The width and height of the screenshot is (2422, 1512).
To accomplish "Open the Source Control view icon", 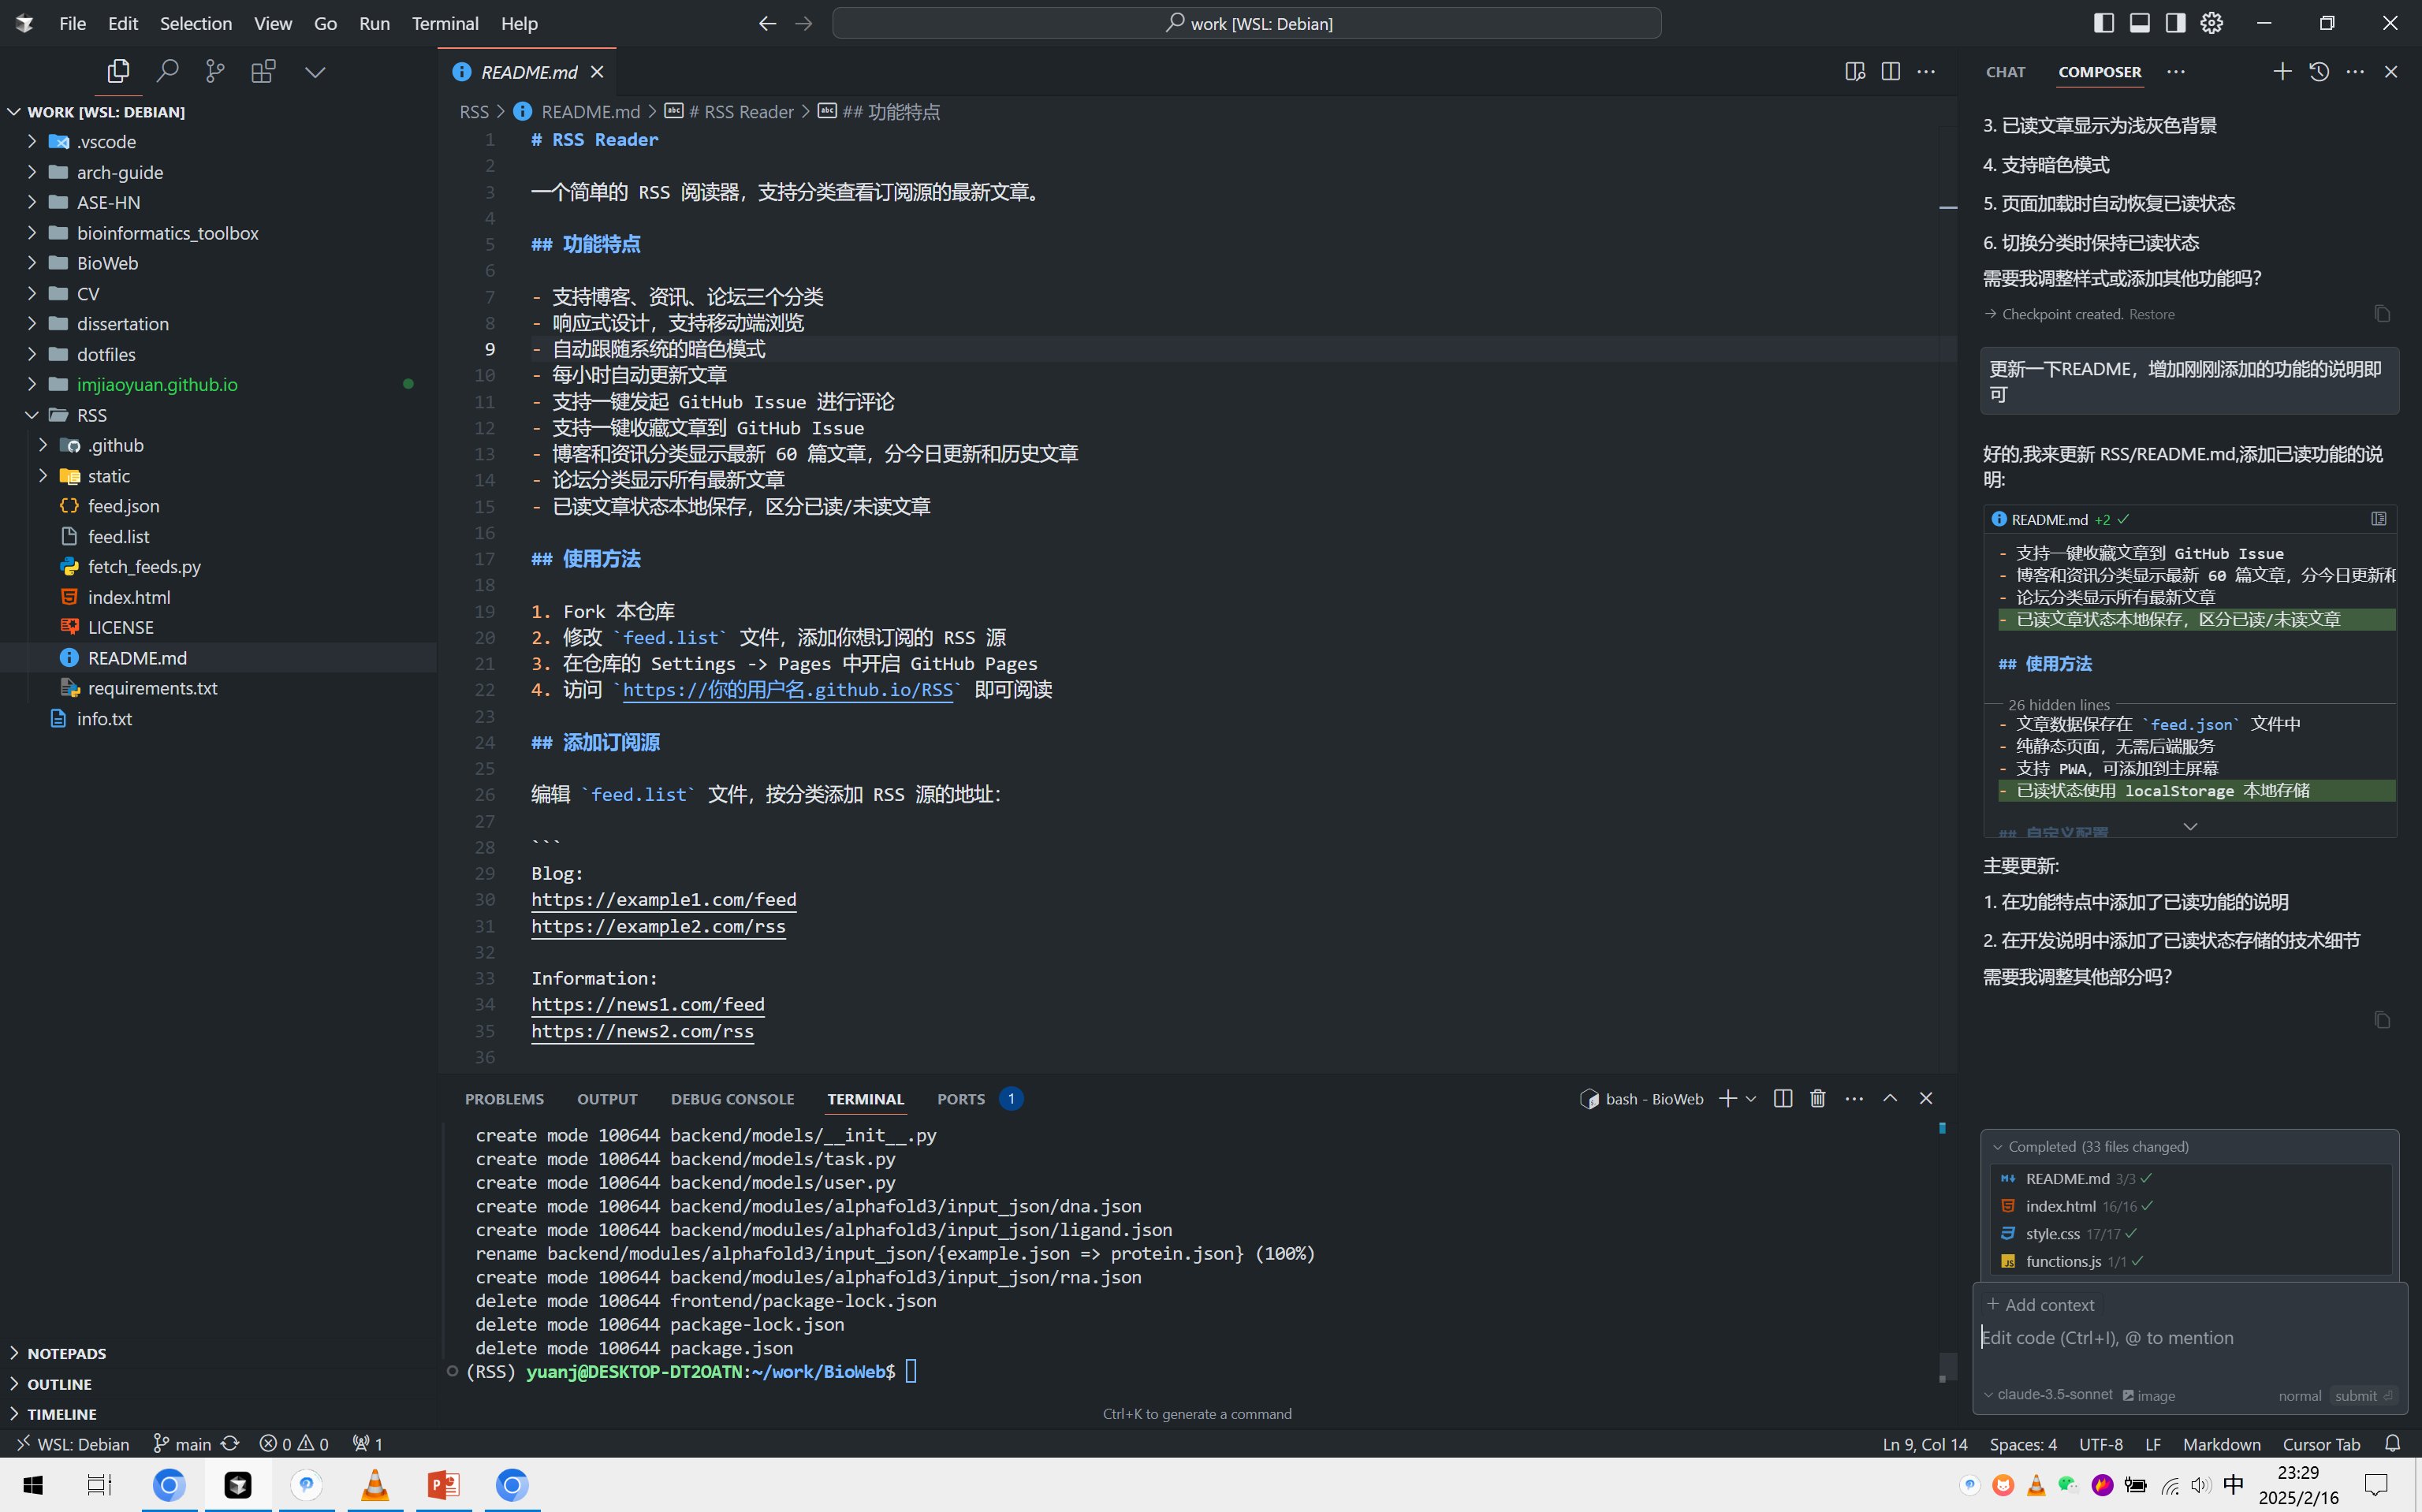I will [x=215, y=71].
